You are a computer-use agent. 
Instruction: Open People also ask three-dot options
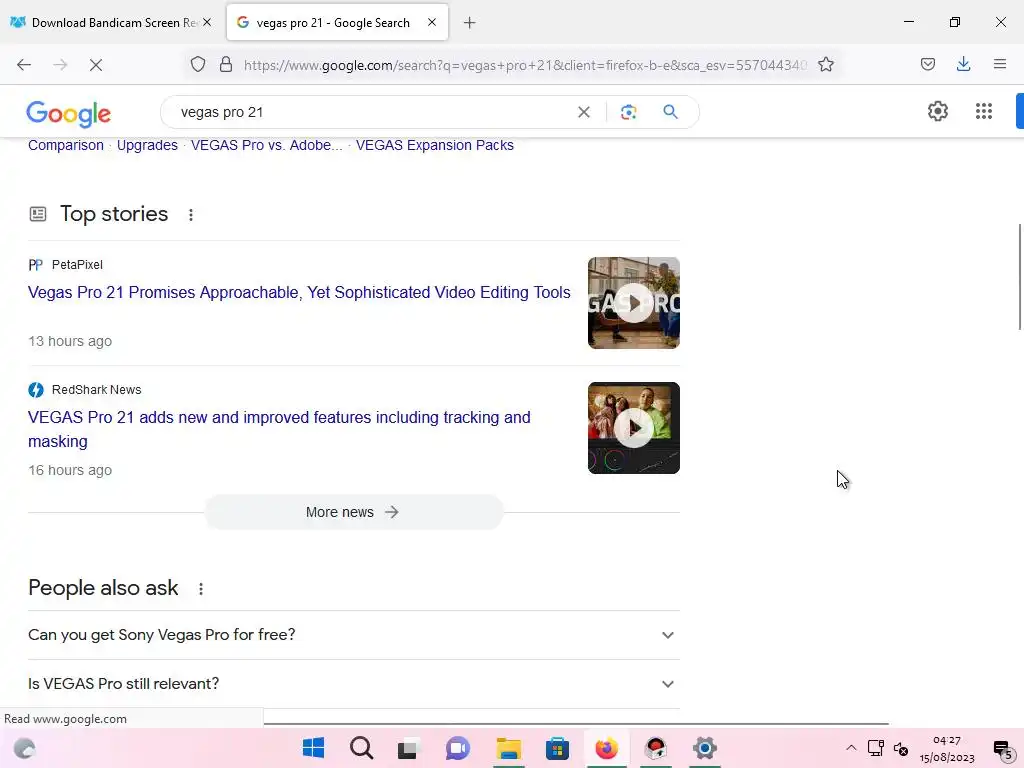point(201,589)
